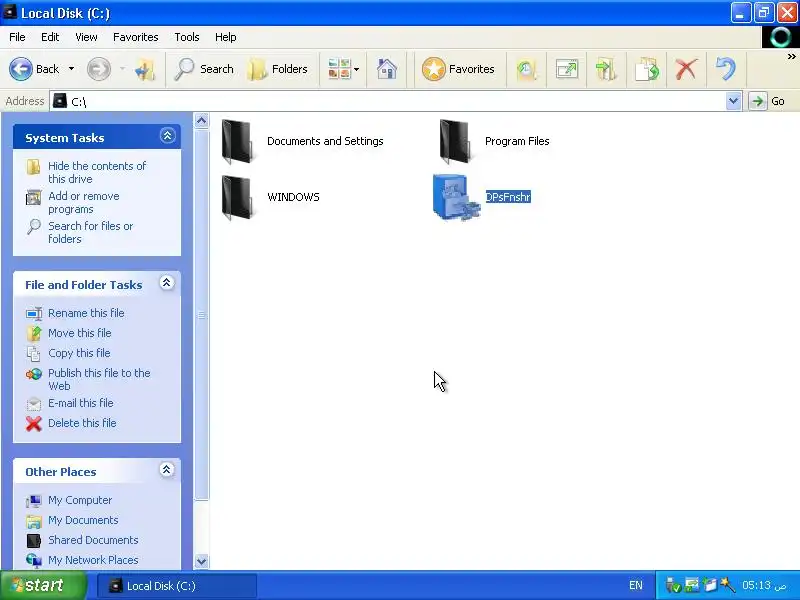800x600 pixels.
Task: Open the Forward button history dropdown arrow
Action: click(122, 69)
